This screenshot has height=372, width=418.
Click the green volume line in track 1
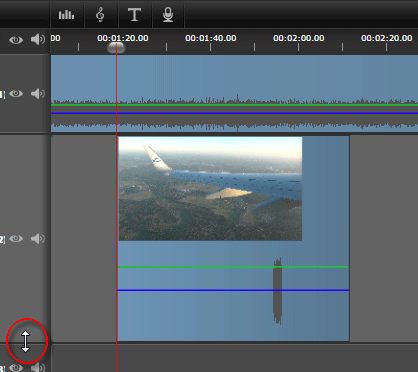point(234,105)
